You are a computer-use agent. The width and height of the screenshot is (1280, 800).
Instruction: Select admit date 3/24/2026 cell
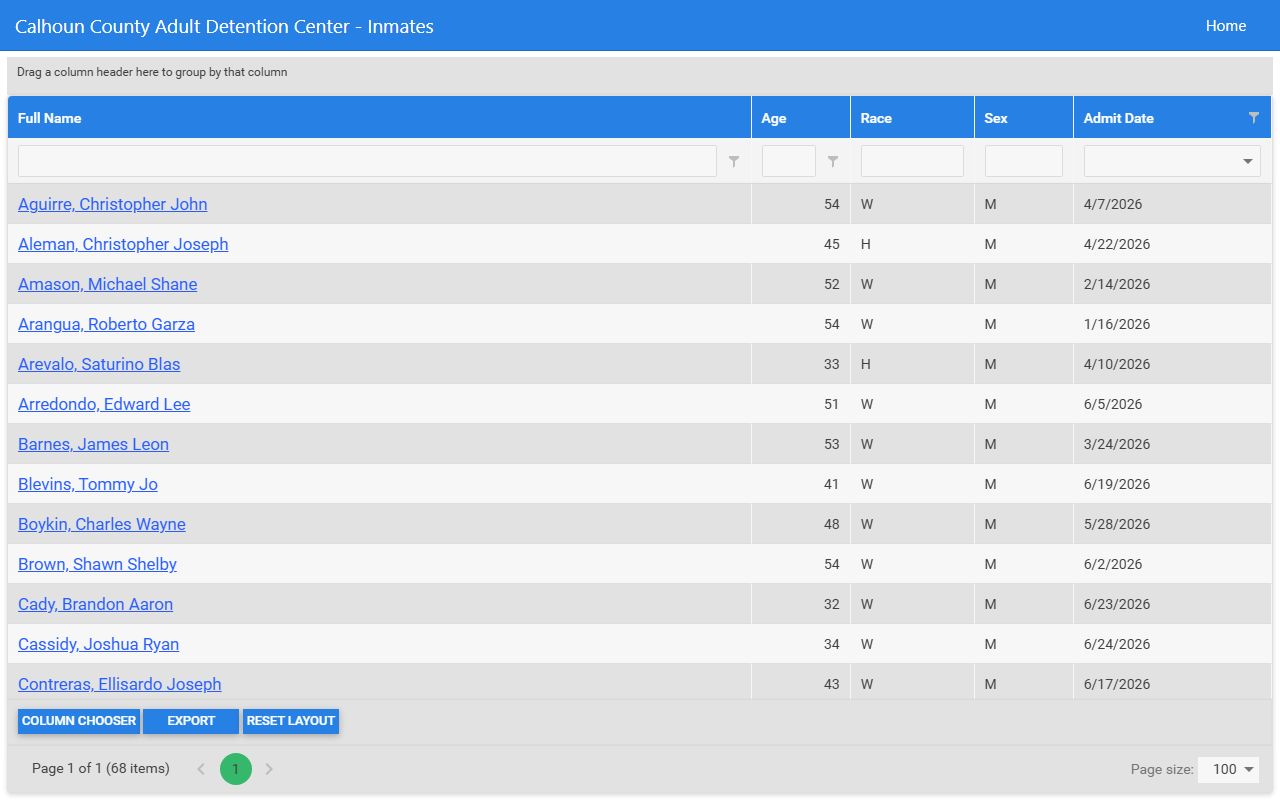click(1172, 444)
